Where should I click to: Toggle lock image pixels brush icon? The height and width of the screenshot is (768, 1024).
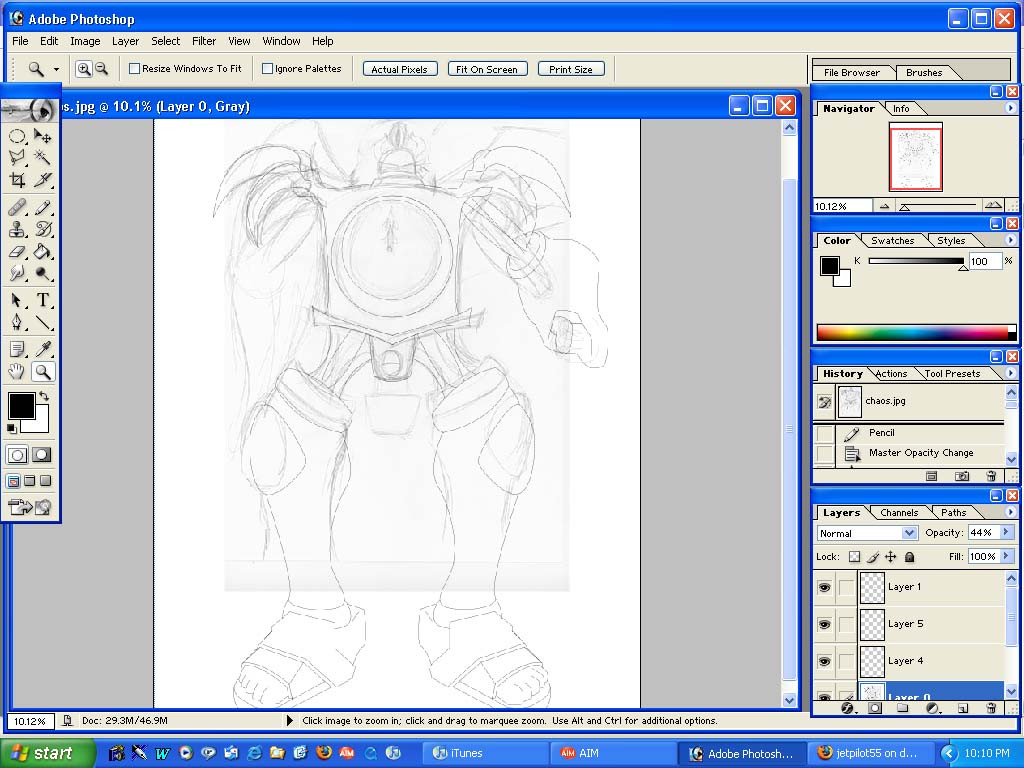(872, 557)
